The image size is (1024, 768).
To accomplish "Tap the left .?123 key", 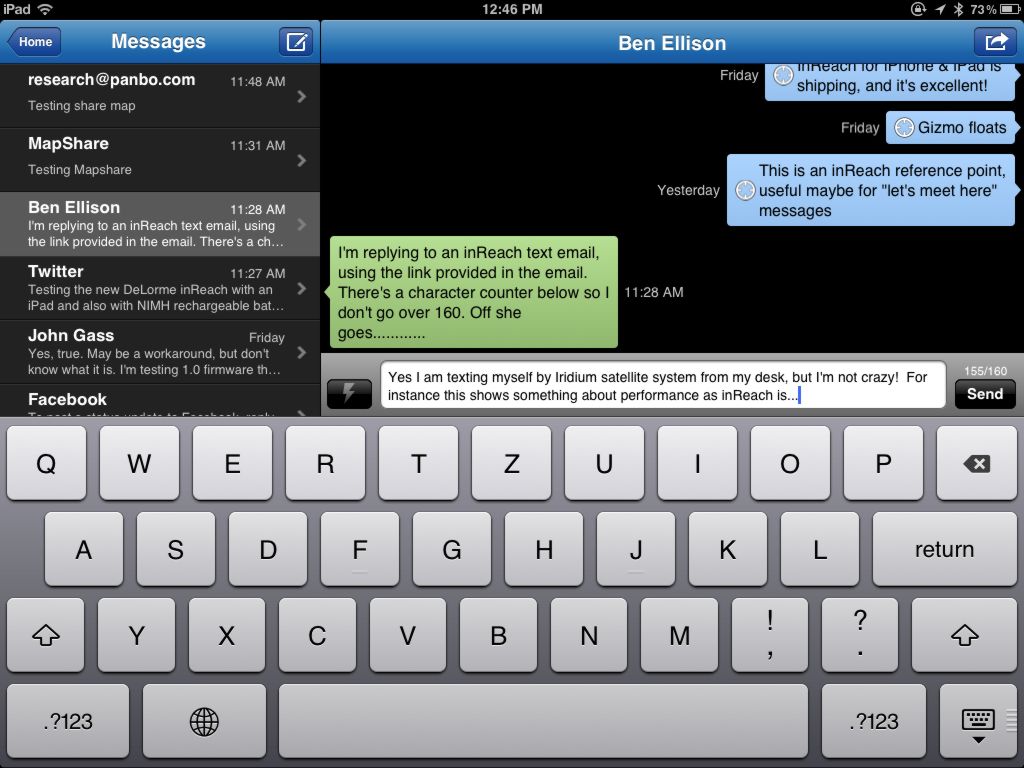I will (68, 722).
